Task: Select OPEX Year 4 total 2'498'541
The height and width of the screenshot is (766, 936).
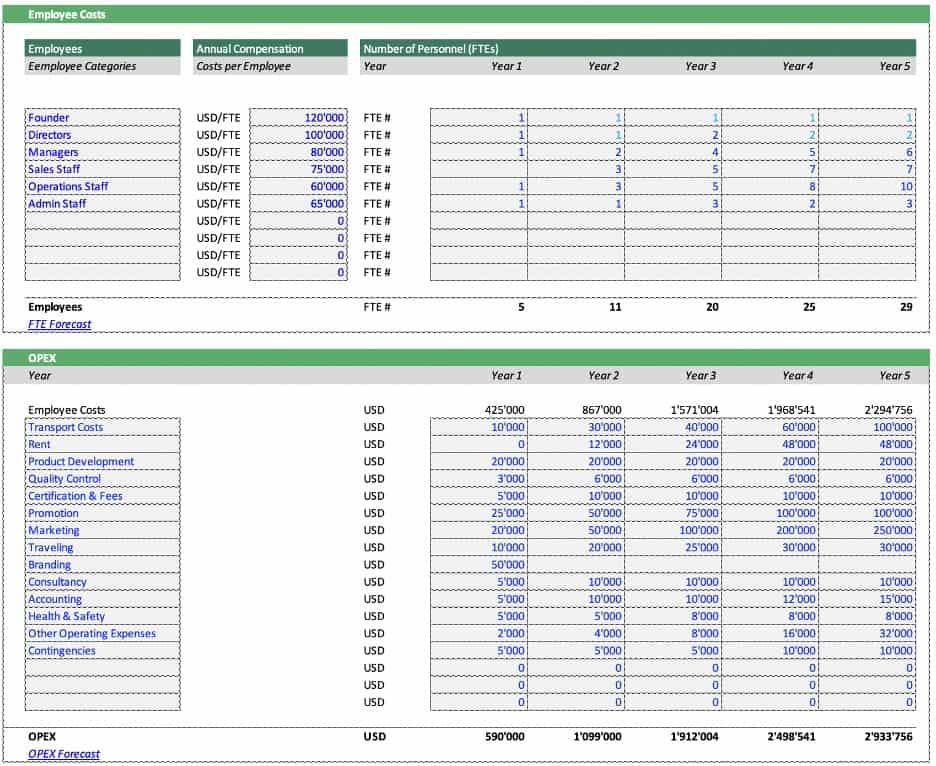Action: coord(791,737)
